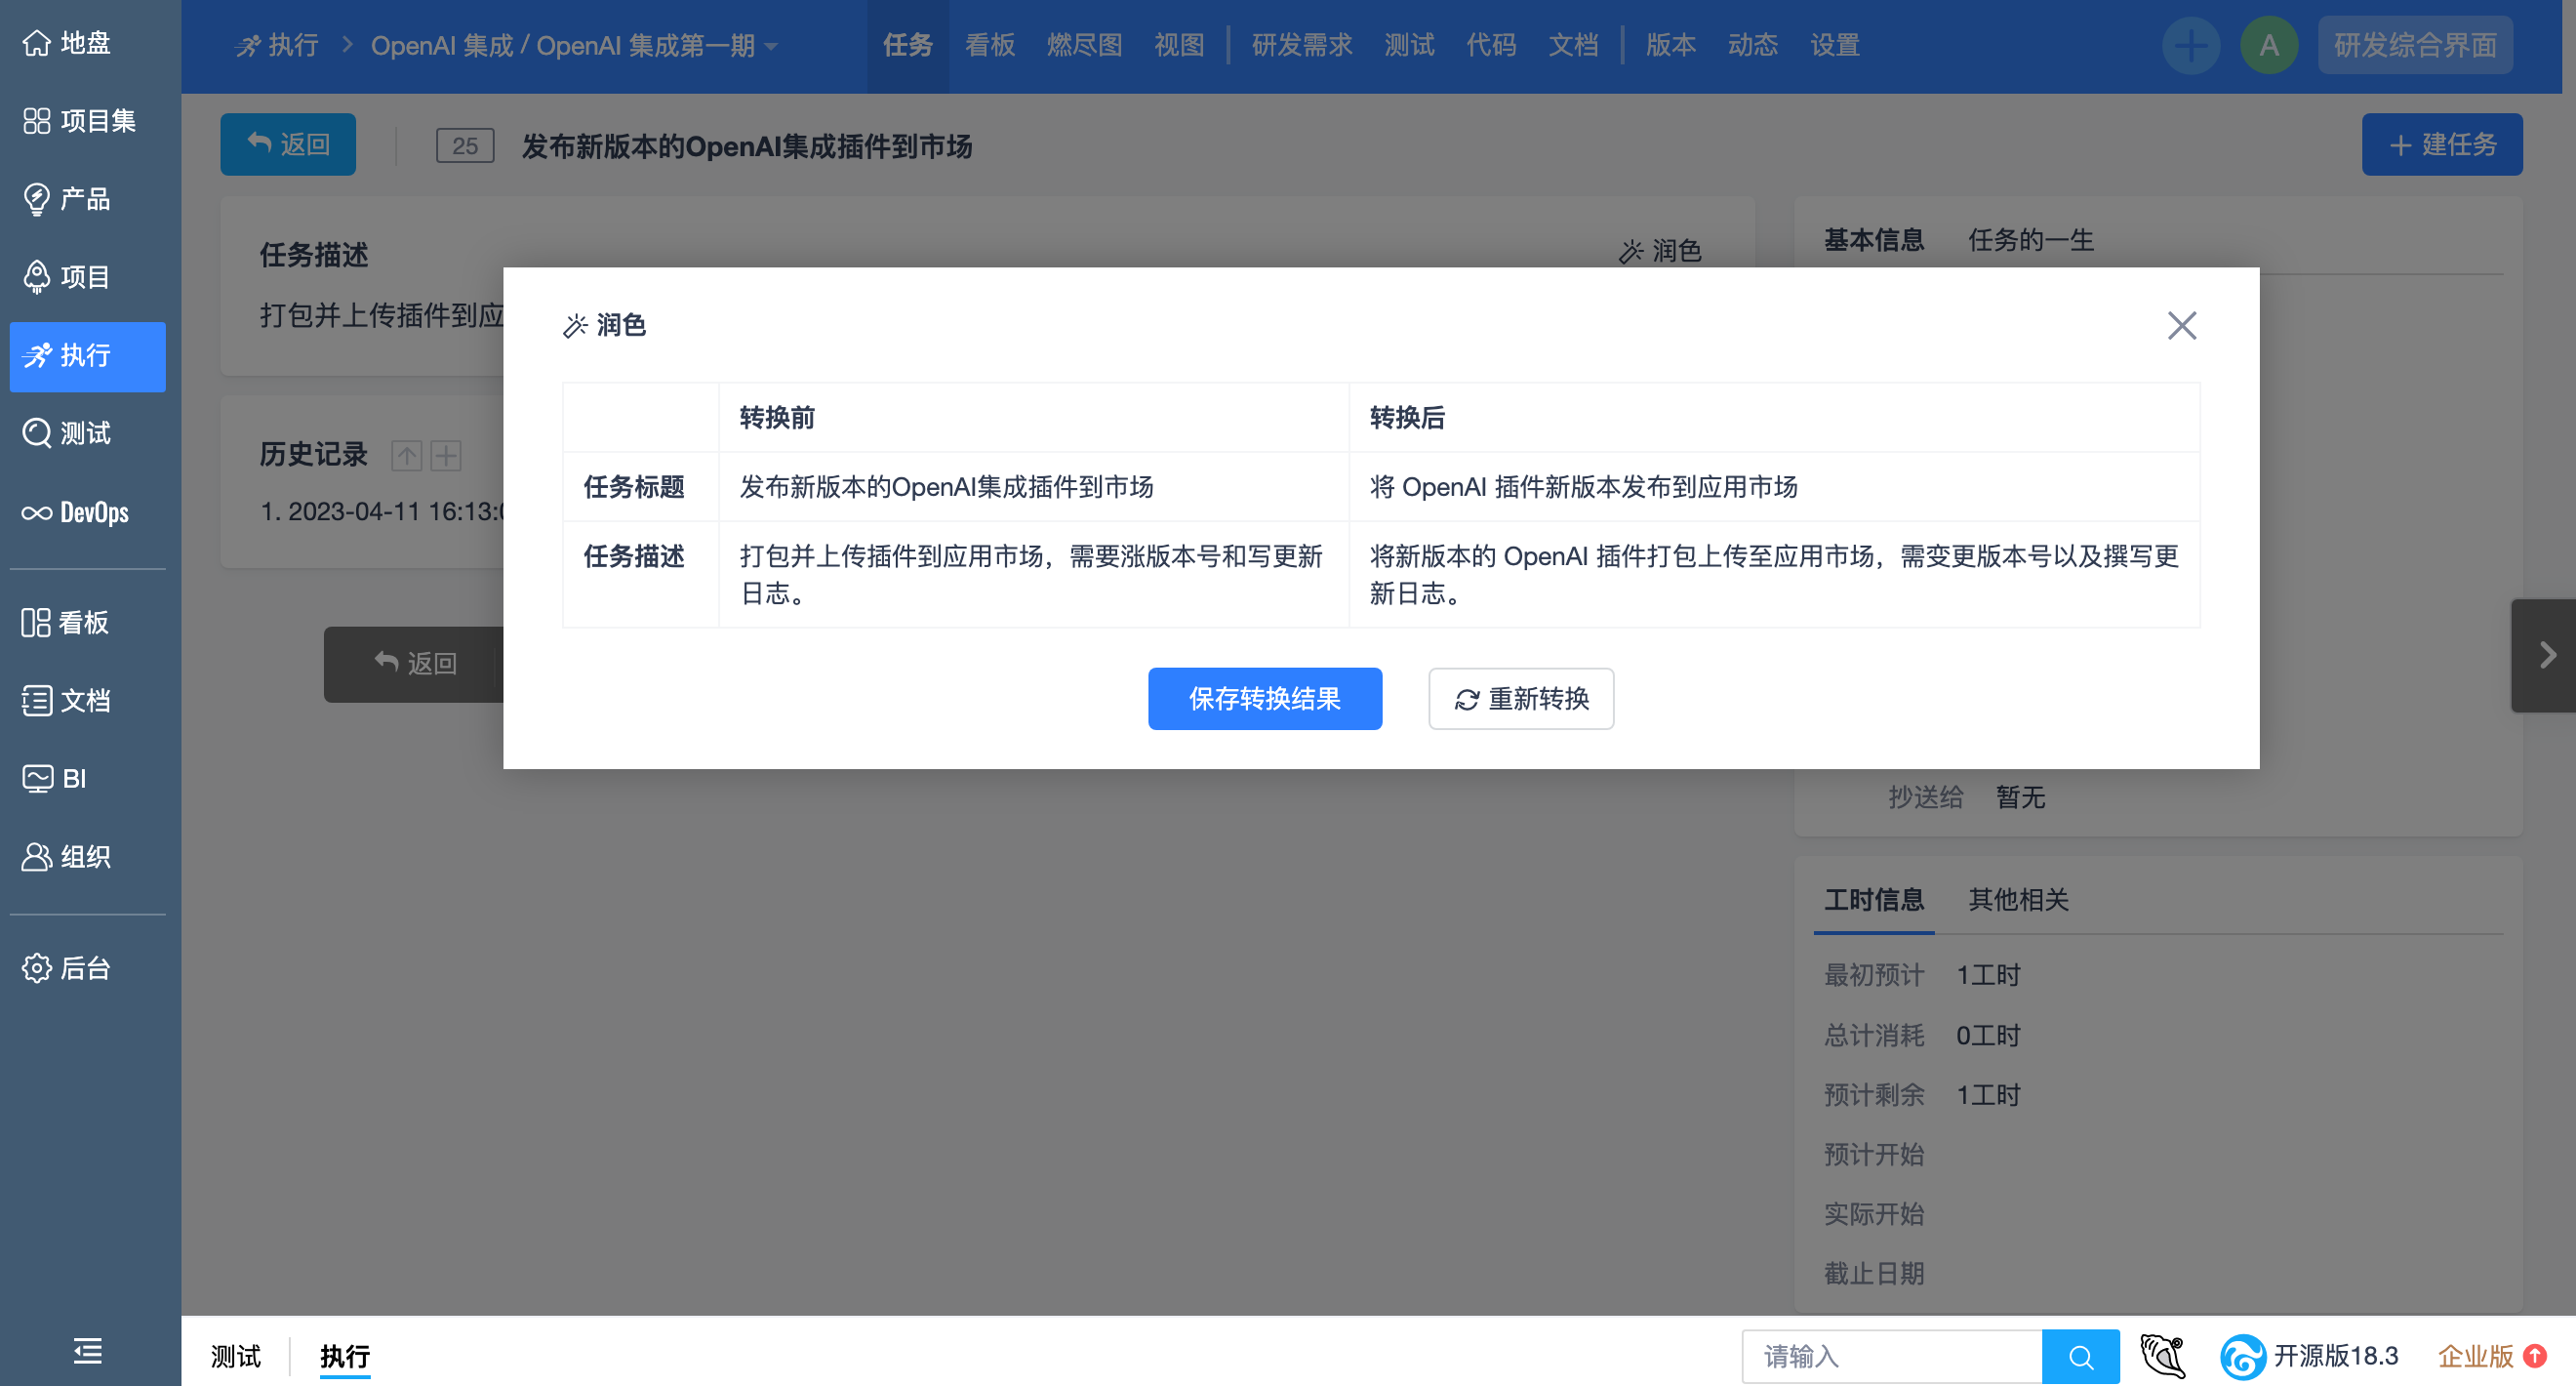Open the 燃尽图 navigation tab
2576x1386 pixels.
pos(1084,45)
